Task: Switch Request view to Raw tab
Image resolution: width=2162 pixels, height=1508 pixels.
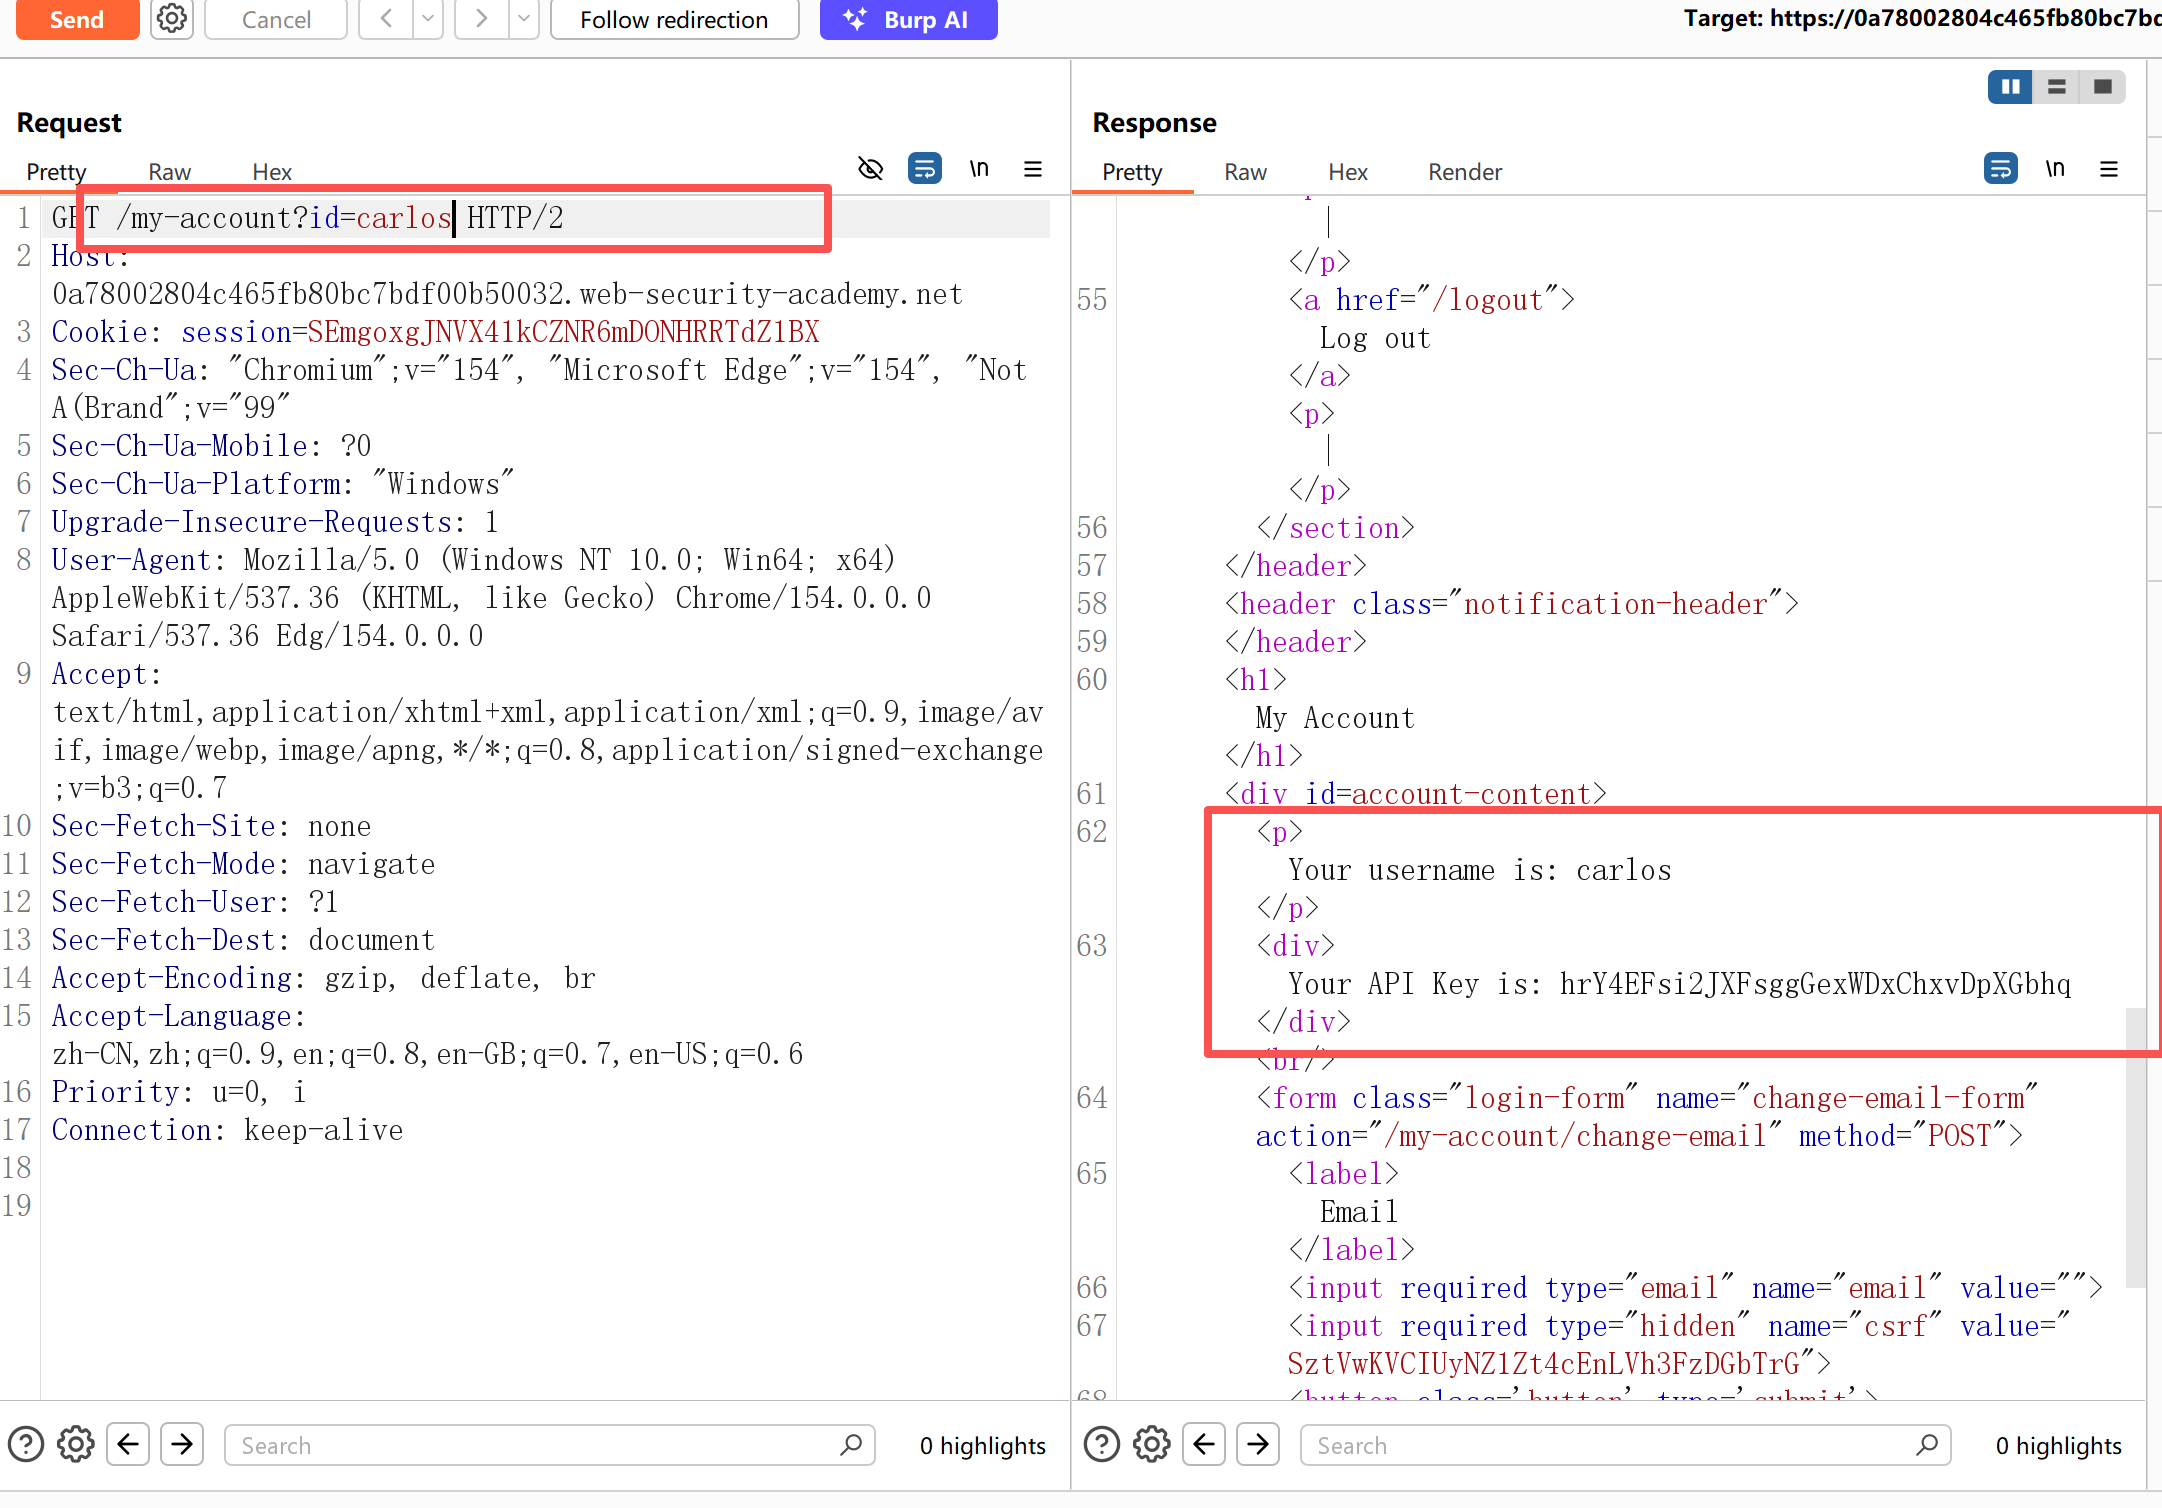Action: click(x=169, y=172)
